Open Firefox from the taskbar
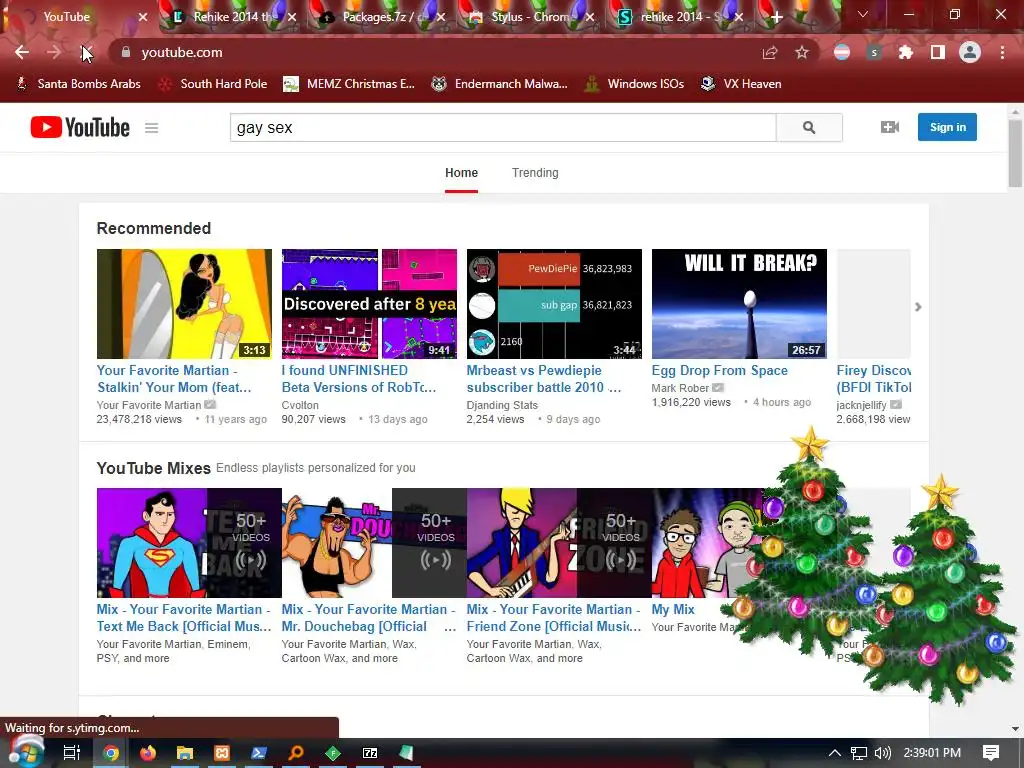The height and width of the screenshot is (768, 1024). coord(148,753)
